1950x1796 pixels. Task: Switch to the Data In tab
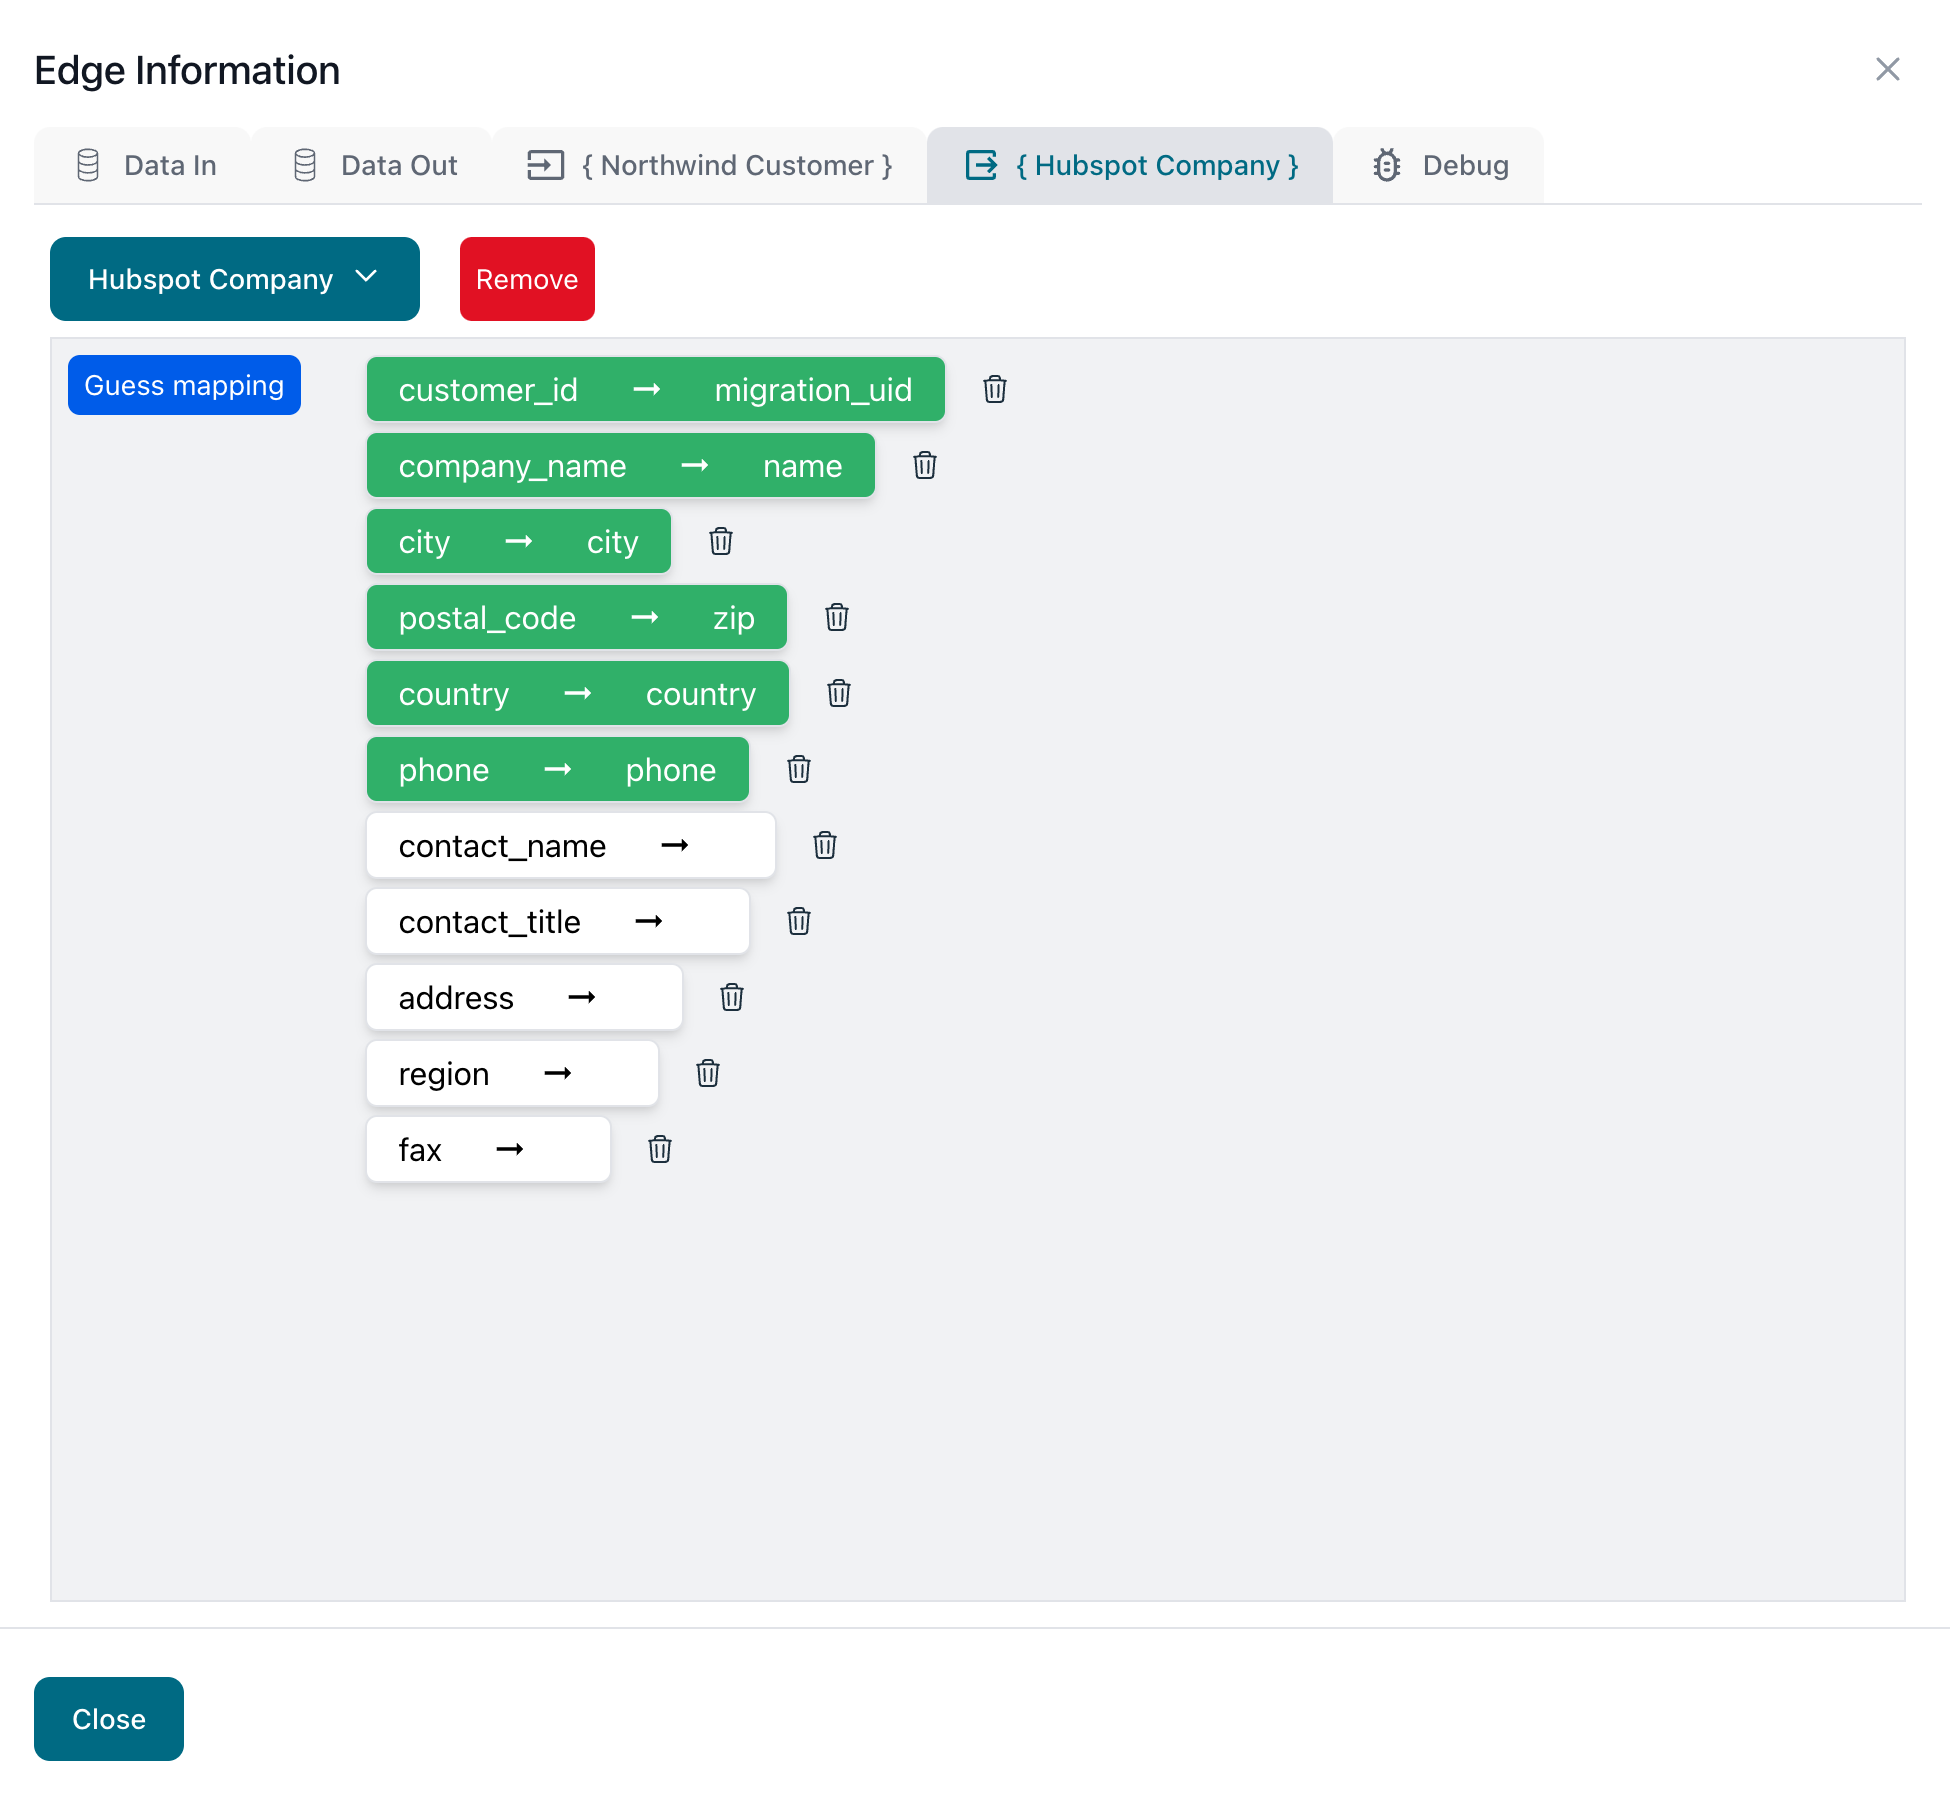(143, 165)
